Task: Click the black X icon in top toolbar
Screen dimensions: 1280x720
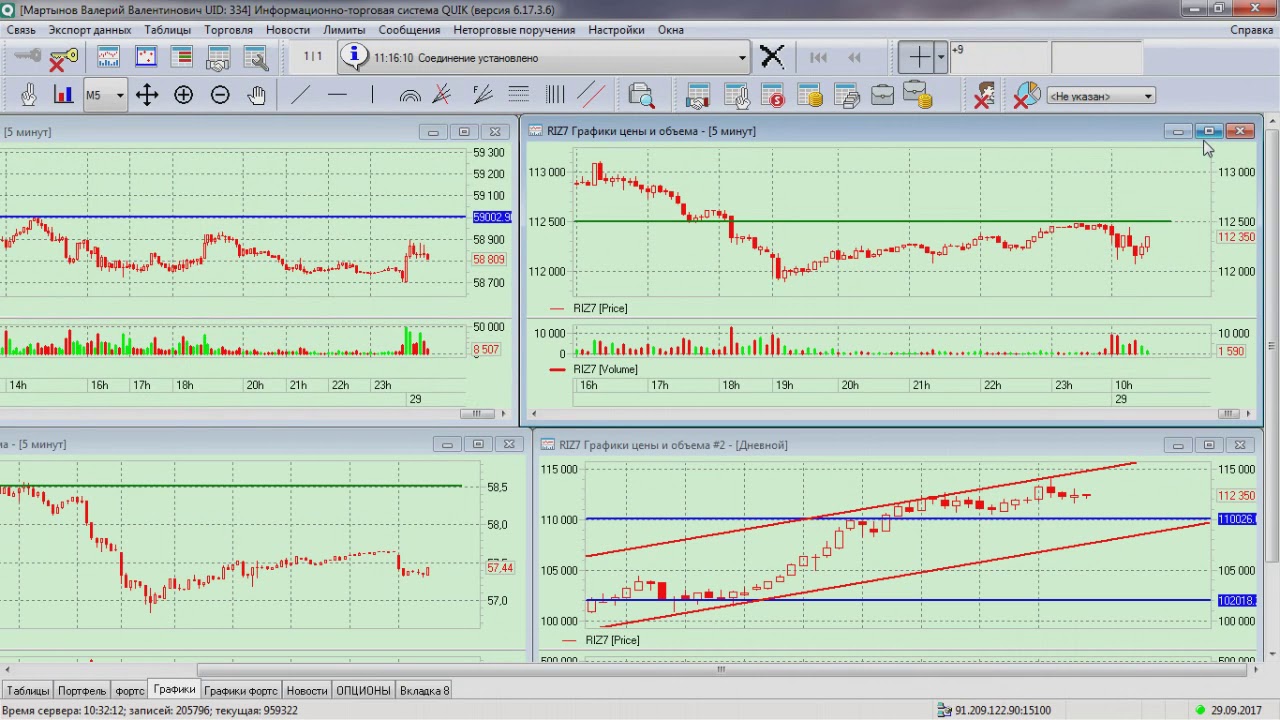Action: pos(771,56)
